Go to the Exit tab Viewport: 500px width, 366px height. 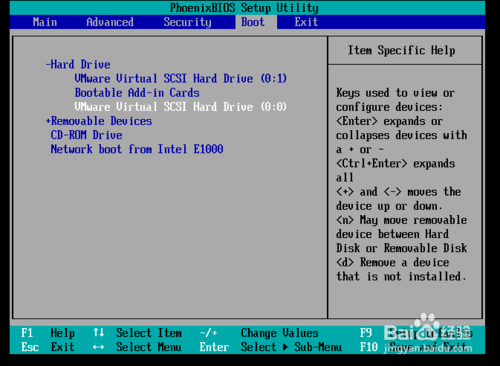pyautogui.click(x=306, y=22)
